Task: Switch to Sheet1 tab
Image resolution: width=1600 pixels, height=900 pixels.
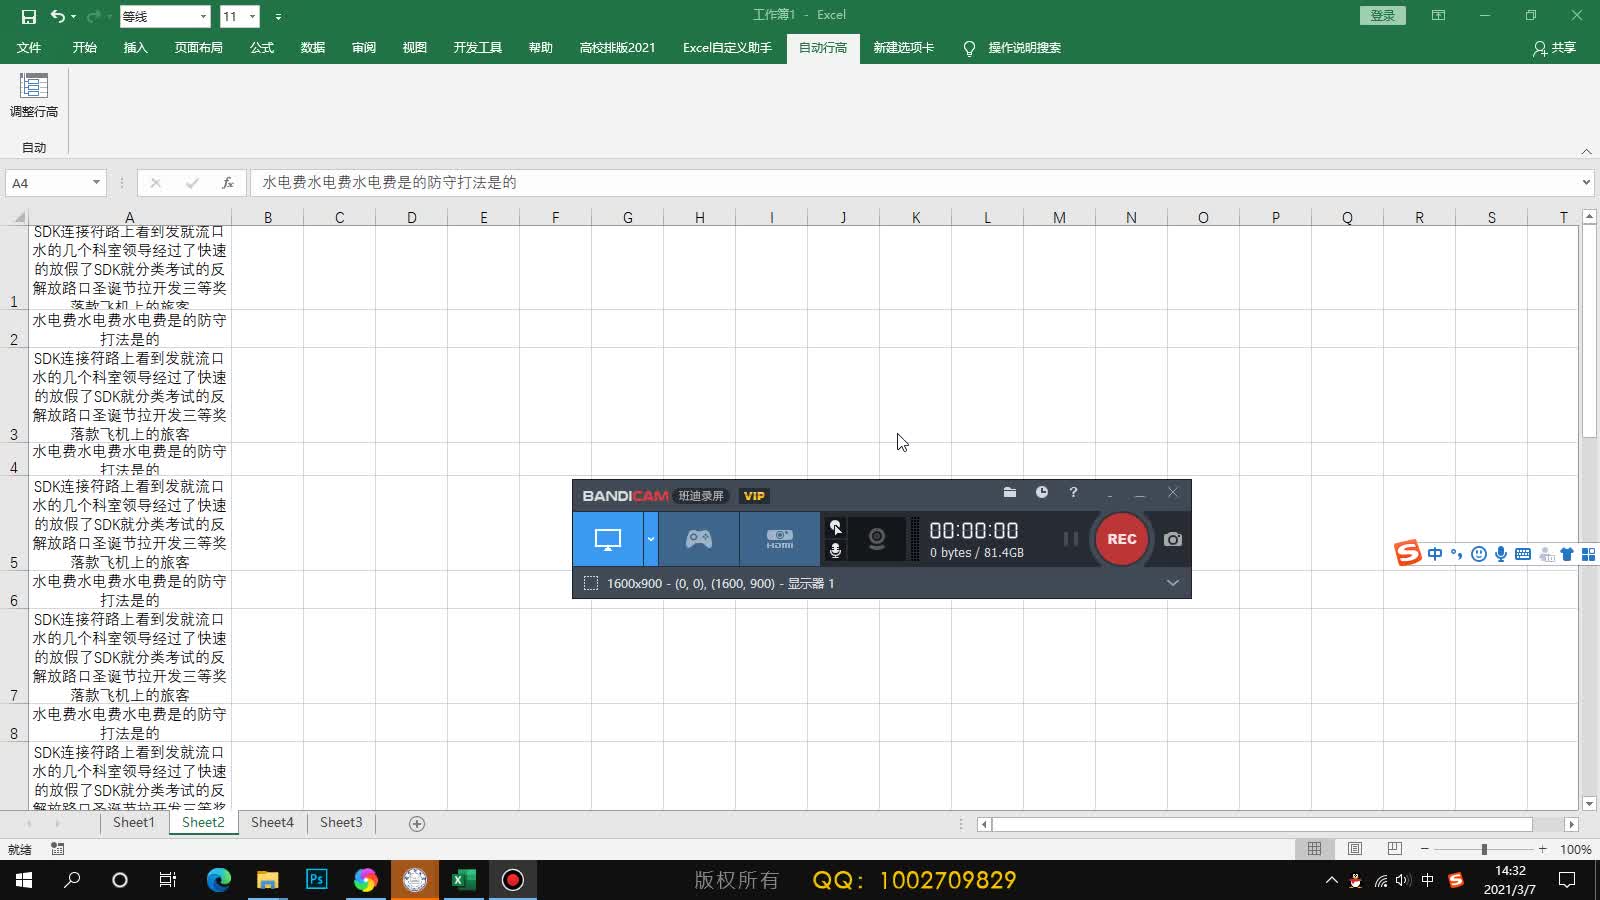Action: point(133,823)
